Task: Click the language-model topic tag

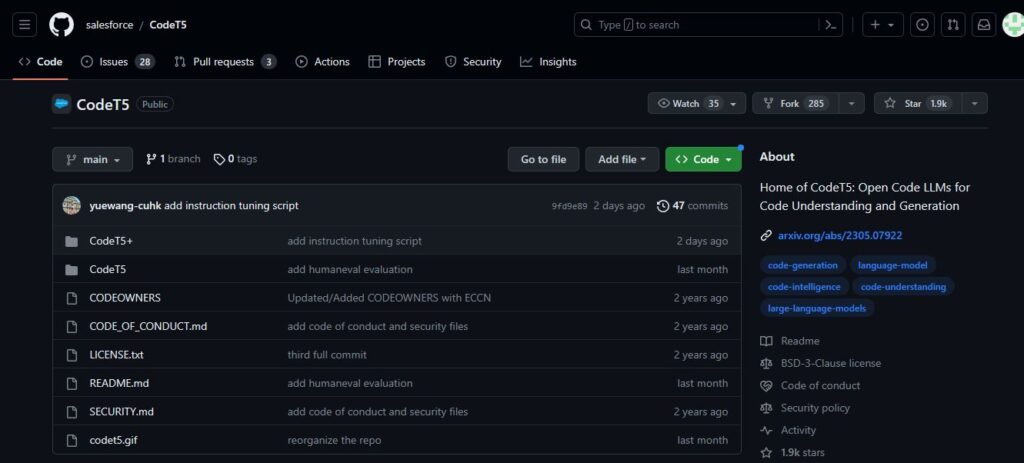Action: coord(893,265)
